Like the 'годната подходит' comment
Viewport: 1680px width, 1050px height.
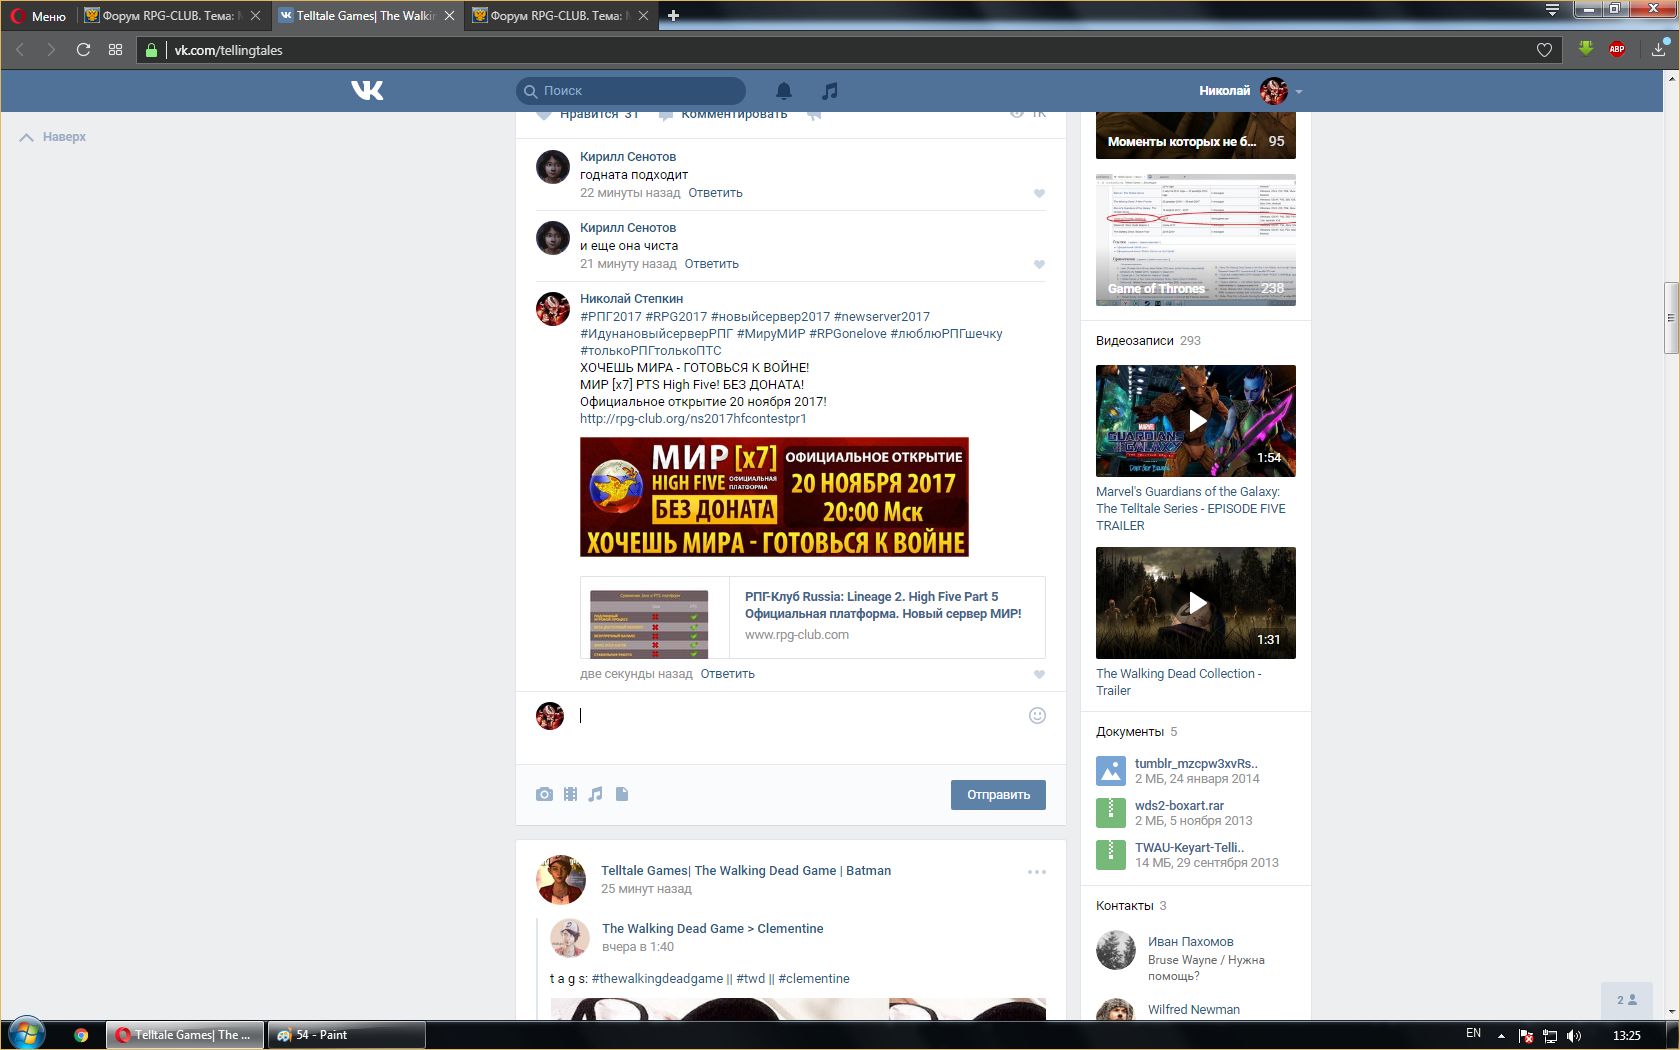point(1039,194)
